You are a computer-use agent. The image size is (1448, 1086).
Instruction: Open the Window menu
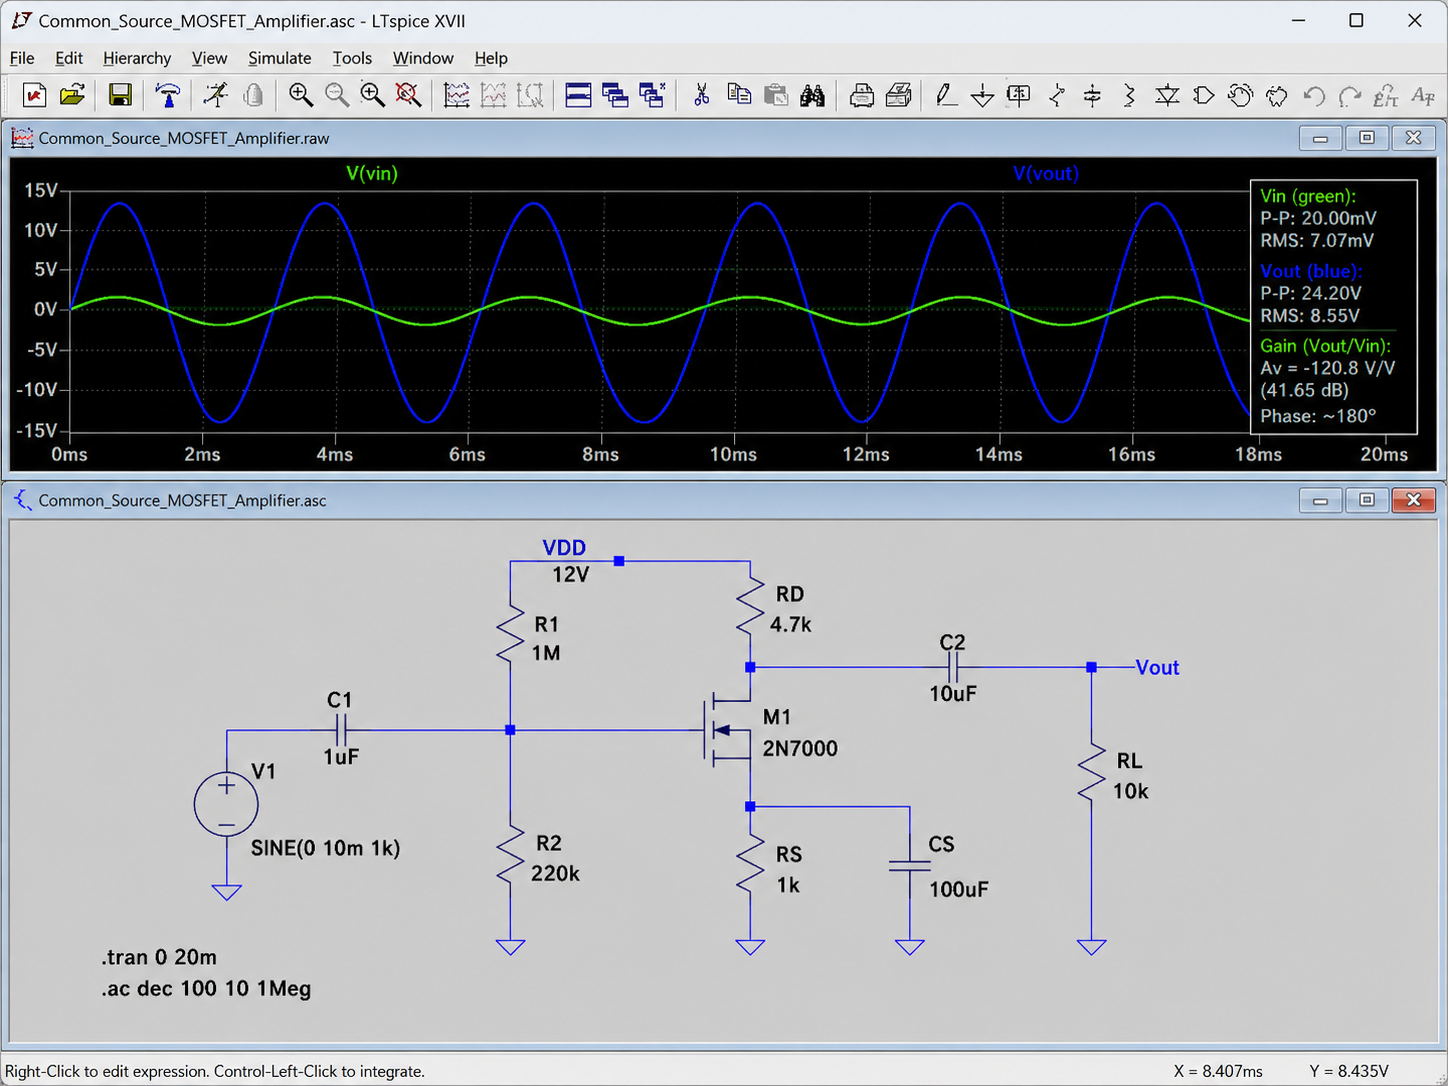(x=423, y=58)
